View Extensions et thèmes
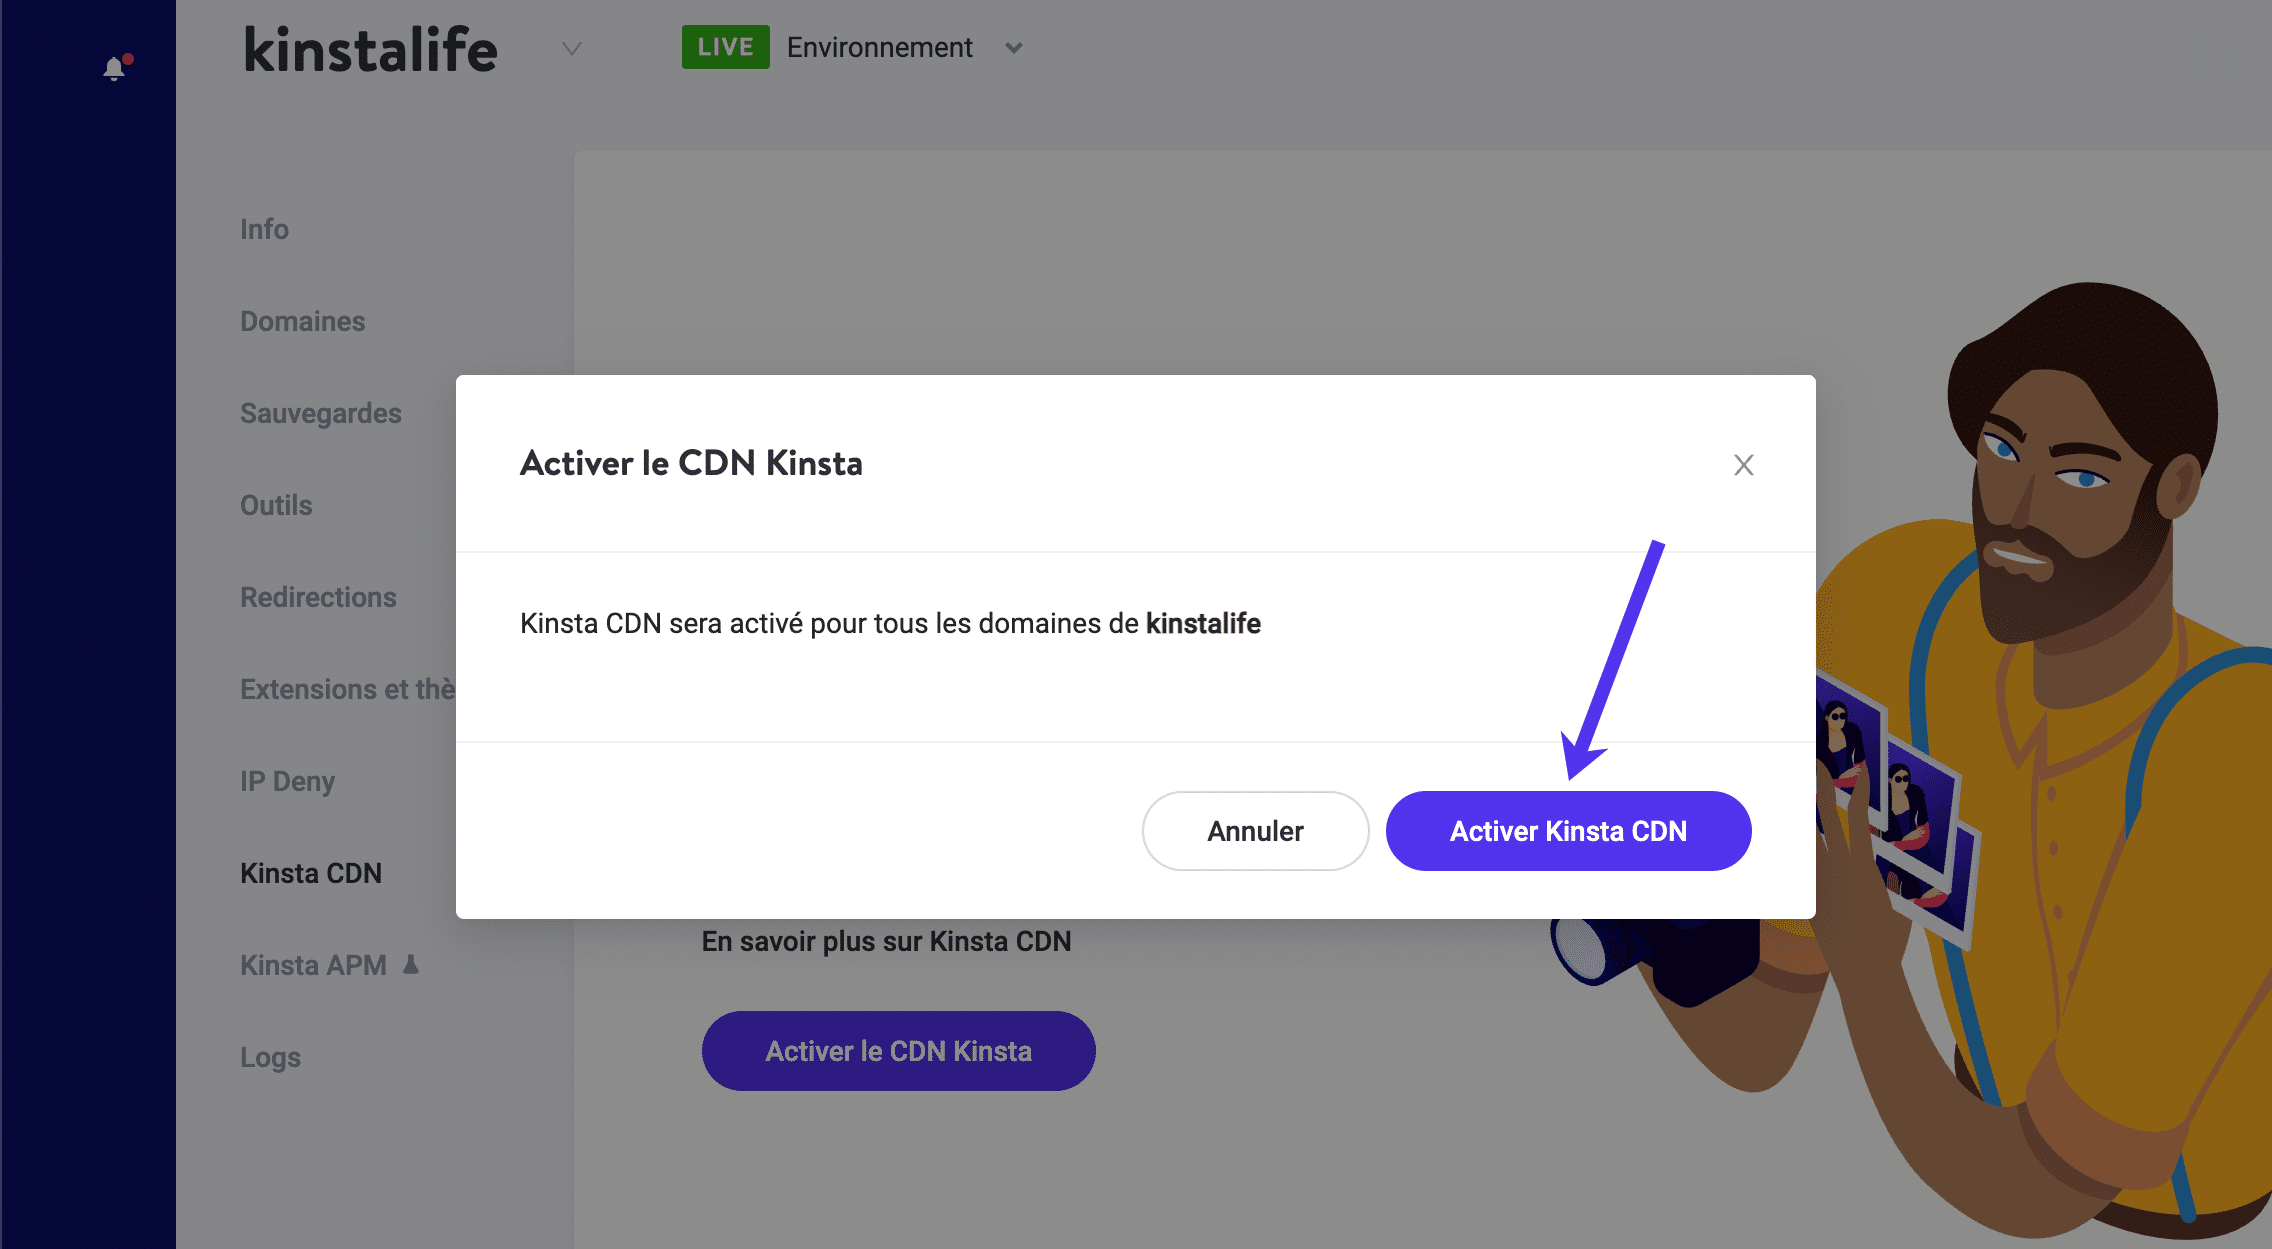Screen dimensions: 2272x1249 (347, 689)
